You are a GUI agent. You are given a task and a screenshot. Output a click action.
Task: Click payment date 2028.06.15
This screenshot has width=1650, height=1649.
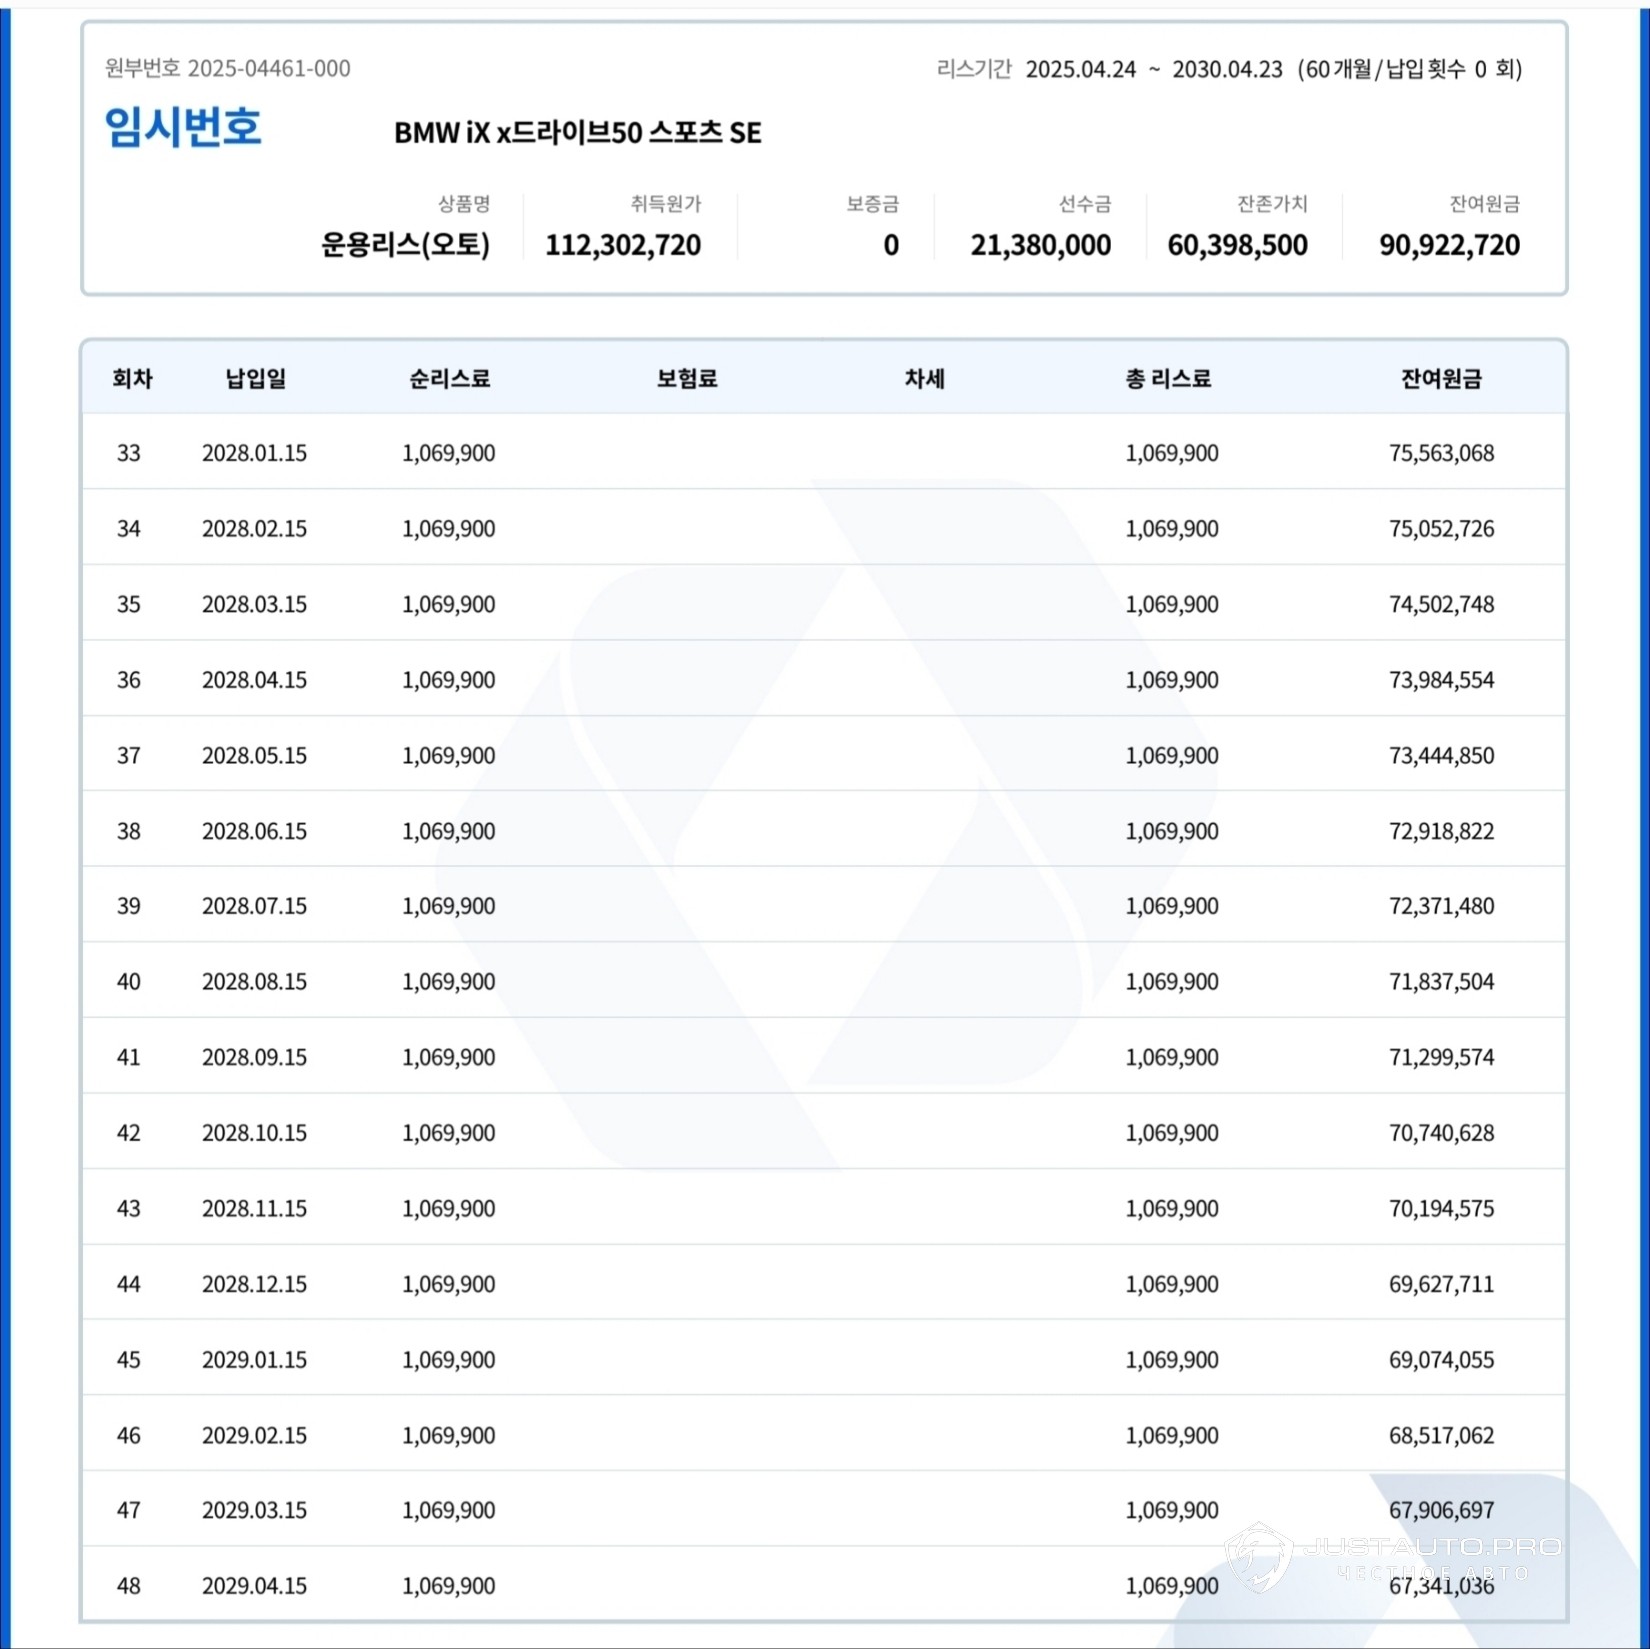(x=254, y=831)
